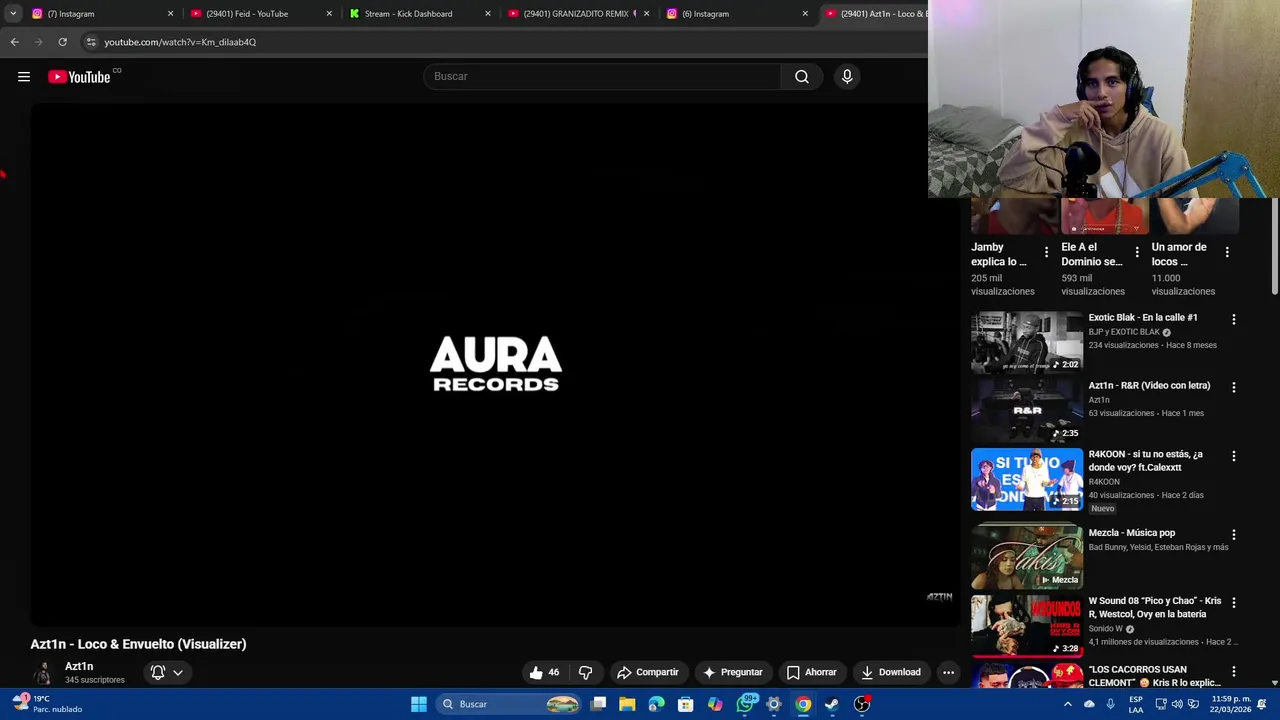Like the video with thumbs up

(545, 672)
